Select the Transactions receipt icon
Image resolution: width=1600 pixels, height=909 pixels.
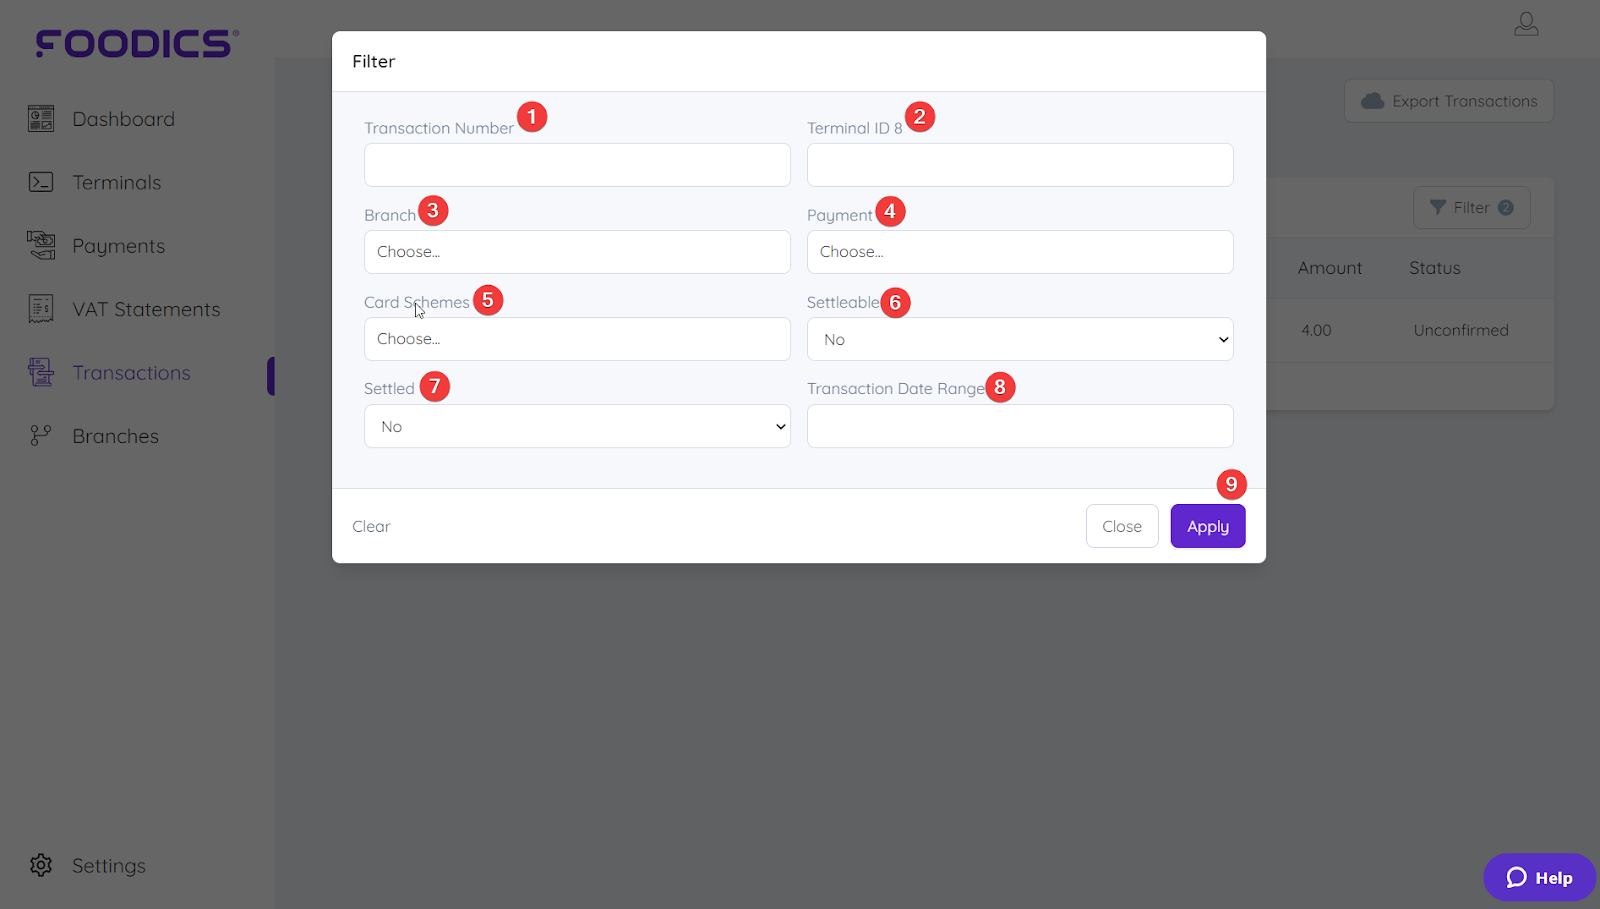click(x=40, y=372)
